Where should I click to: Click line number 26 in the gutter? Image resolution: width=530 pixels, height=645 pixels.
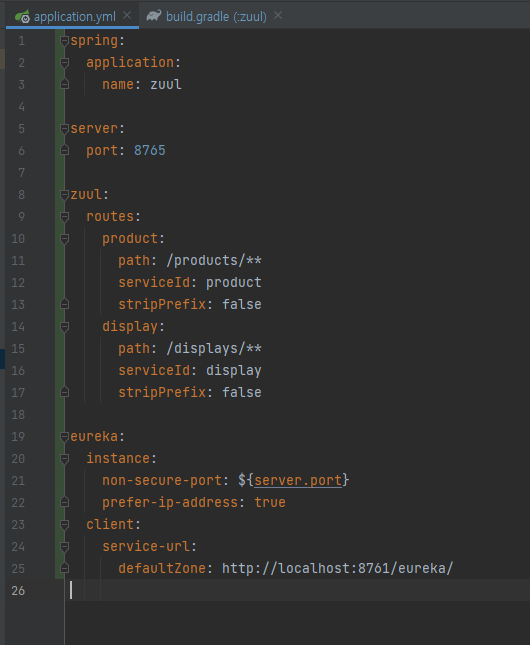18,591
